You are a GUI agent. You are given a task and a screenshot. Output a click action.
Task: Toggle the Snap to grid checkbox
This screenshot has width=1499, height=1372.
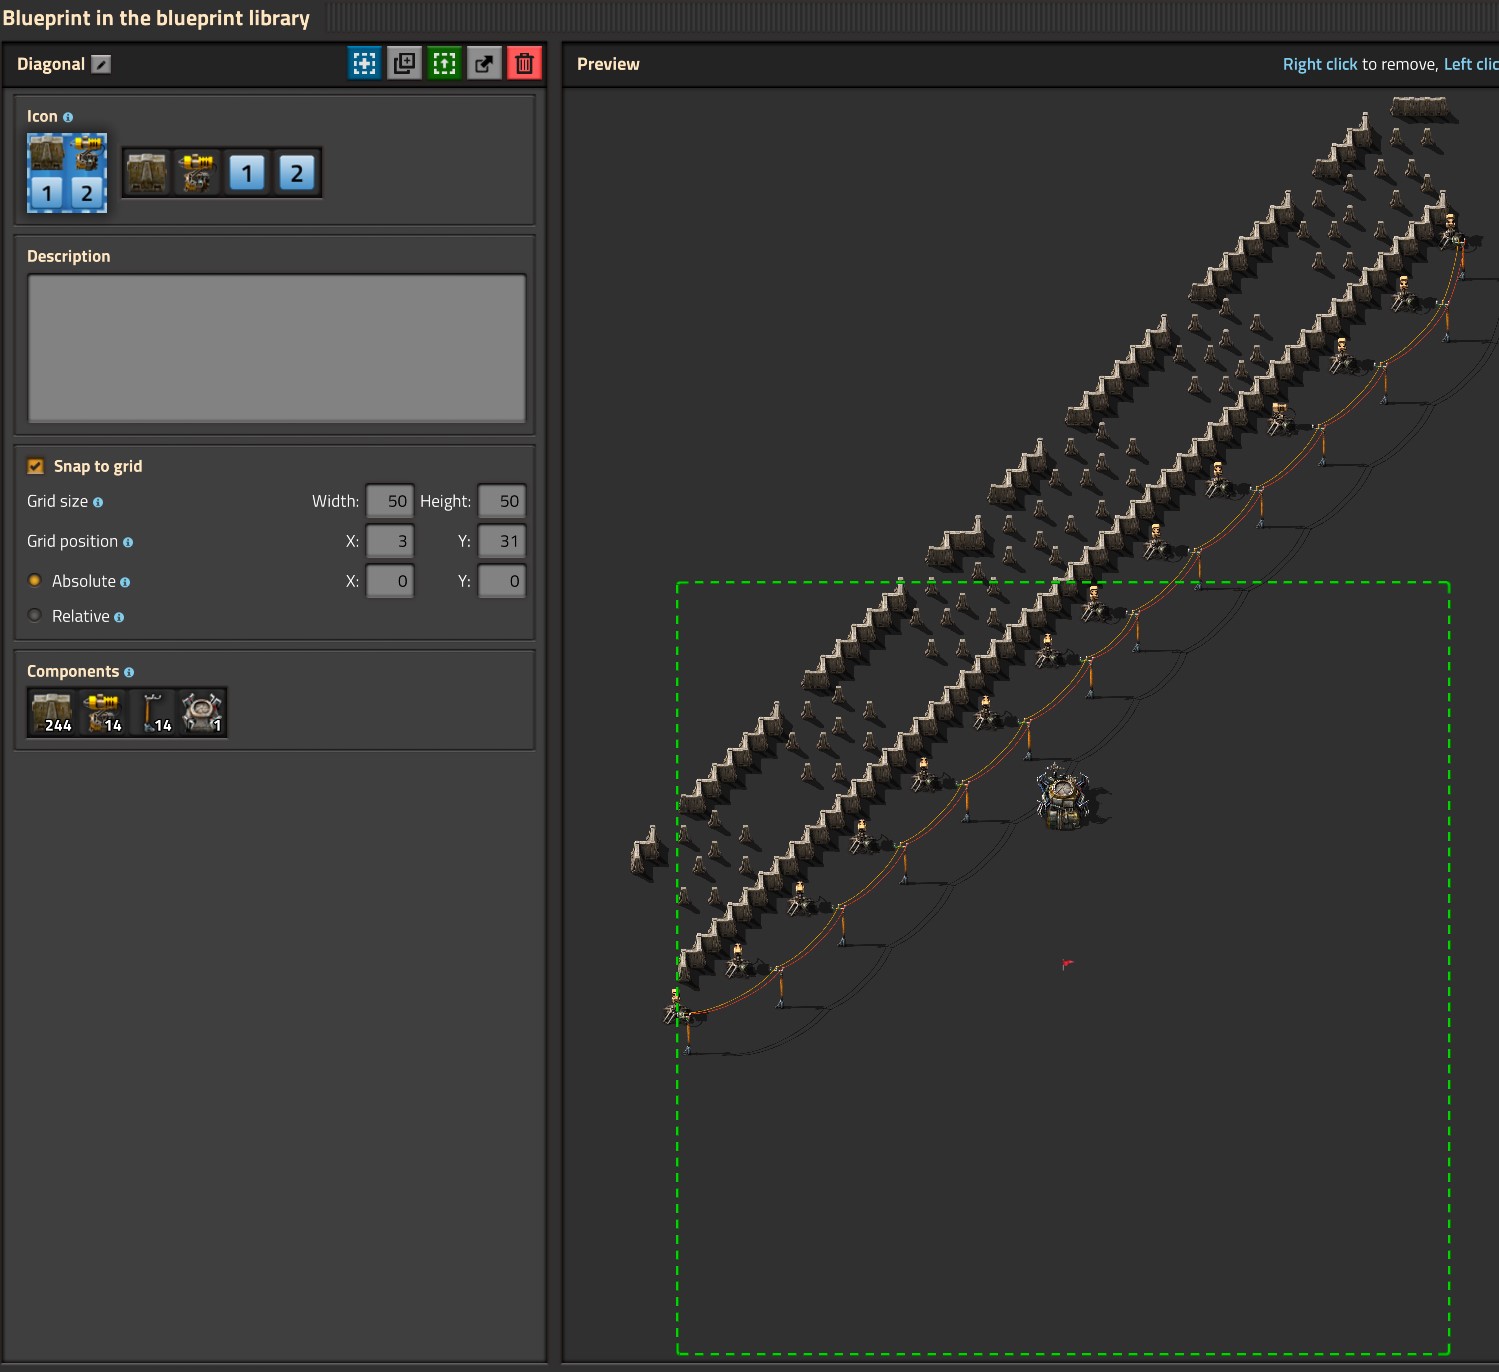point(36,466)
